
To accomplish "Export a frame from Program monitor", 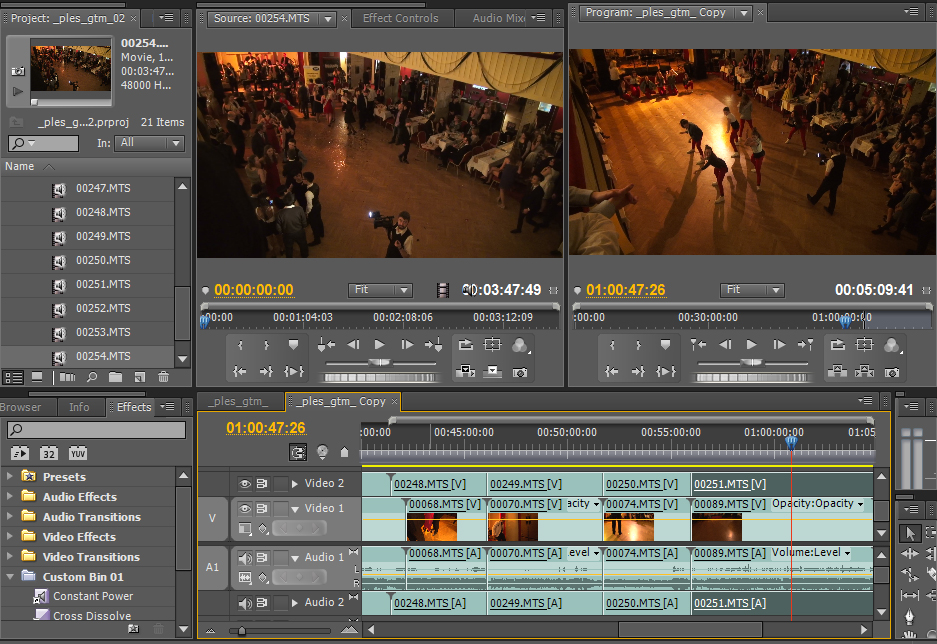I will 892,372.
